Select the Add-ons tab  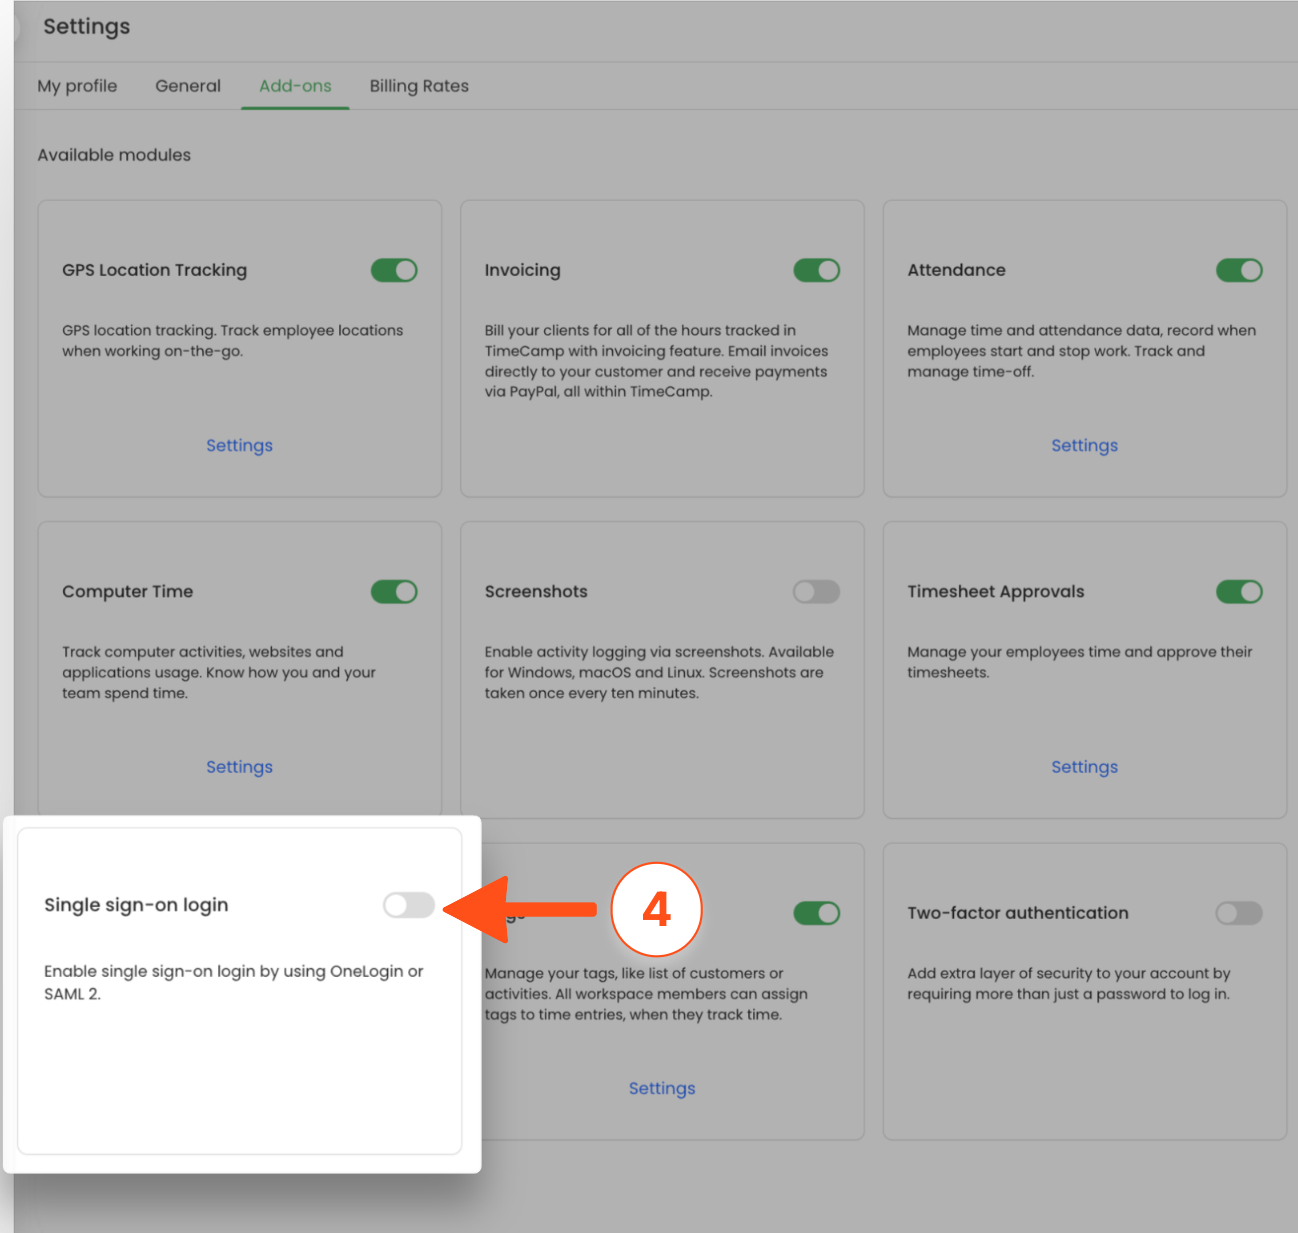(x=295, y=86)
